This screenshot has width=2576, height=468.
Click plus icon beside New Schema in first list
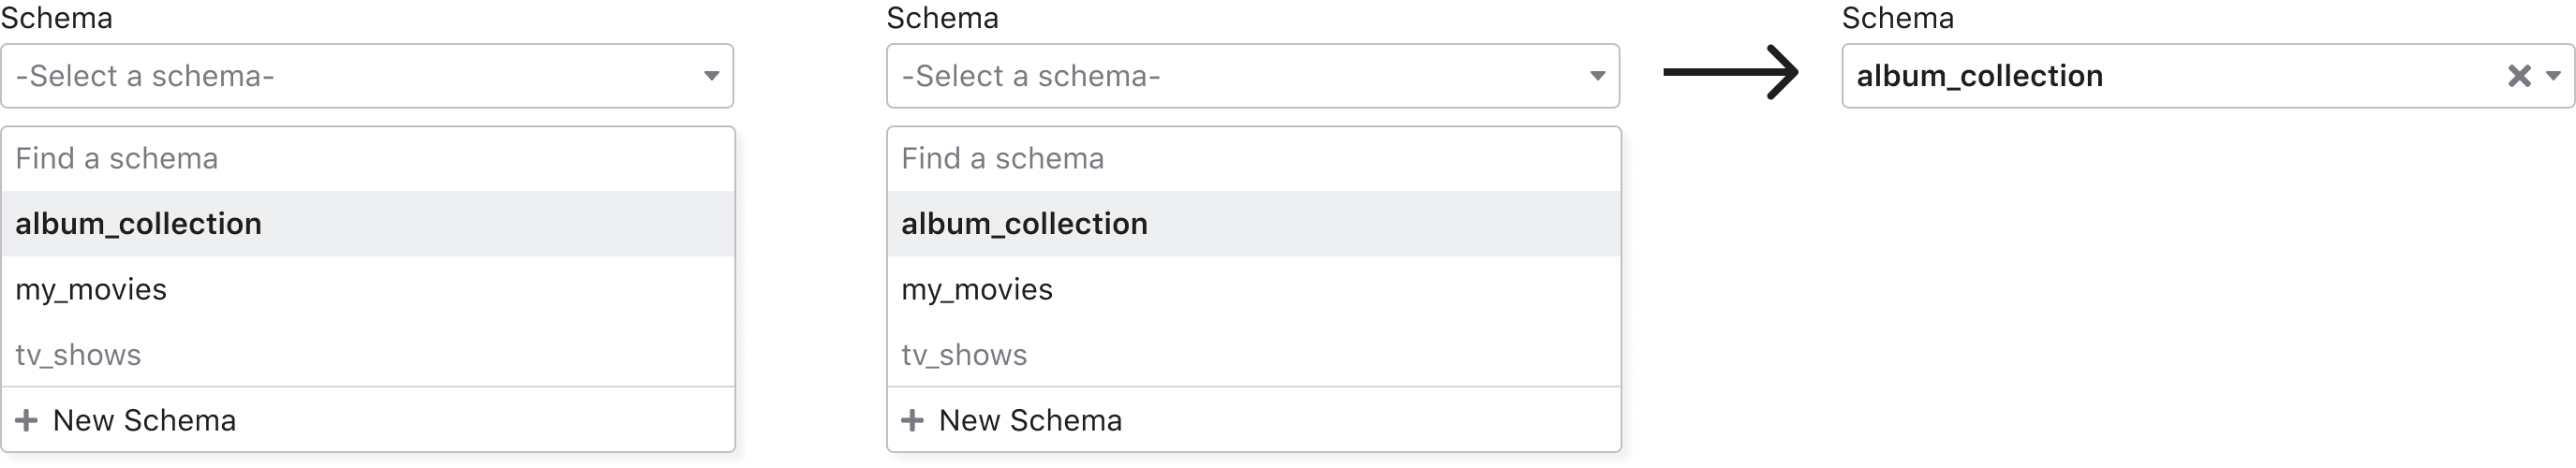(26, 420)
